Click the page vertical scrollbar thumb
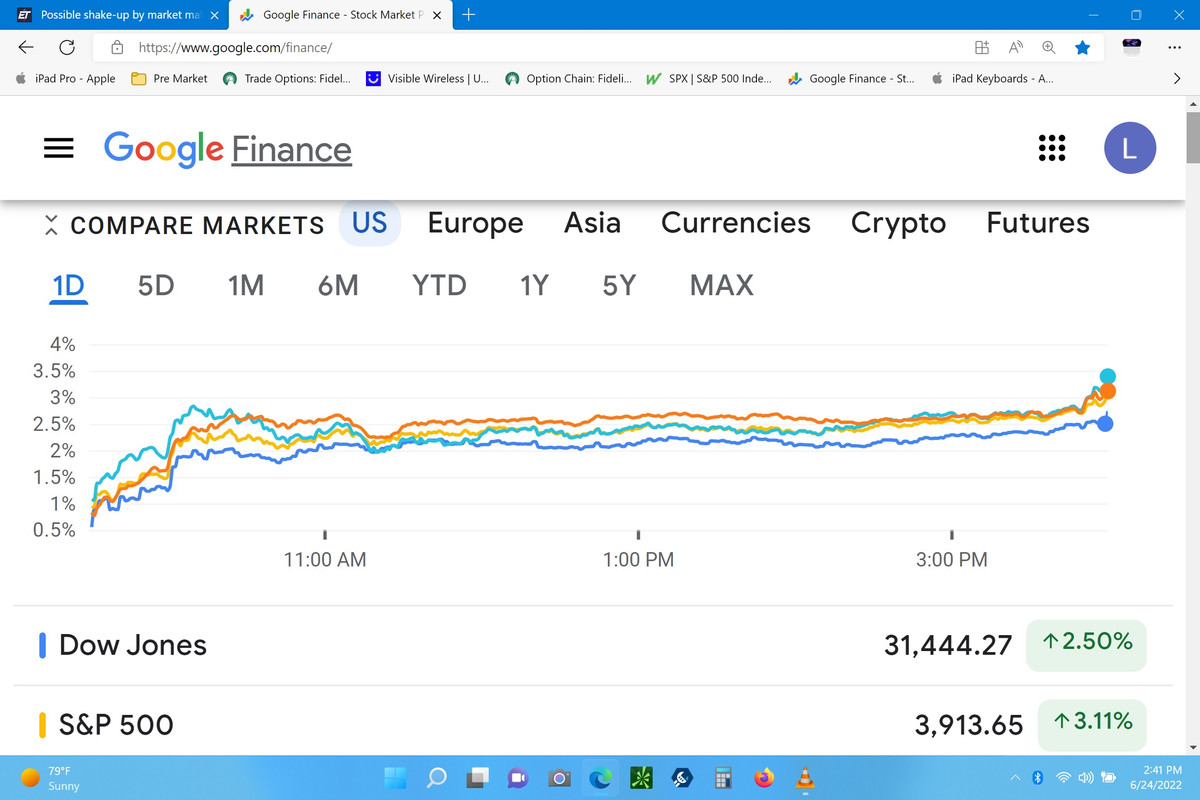This screenshot has width=1200, height=800. [1192, 138]
